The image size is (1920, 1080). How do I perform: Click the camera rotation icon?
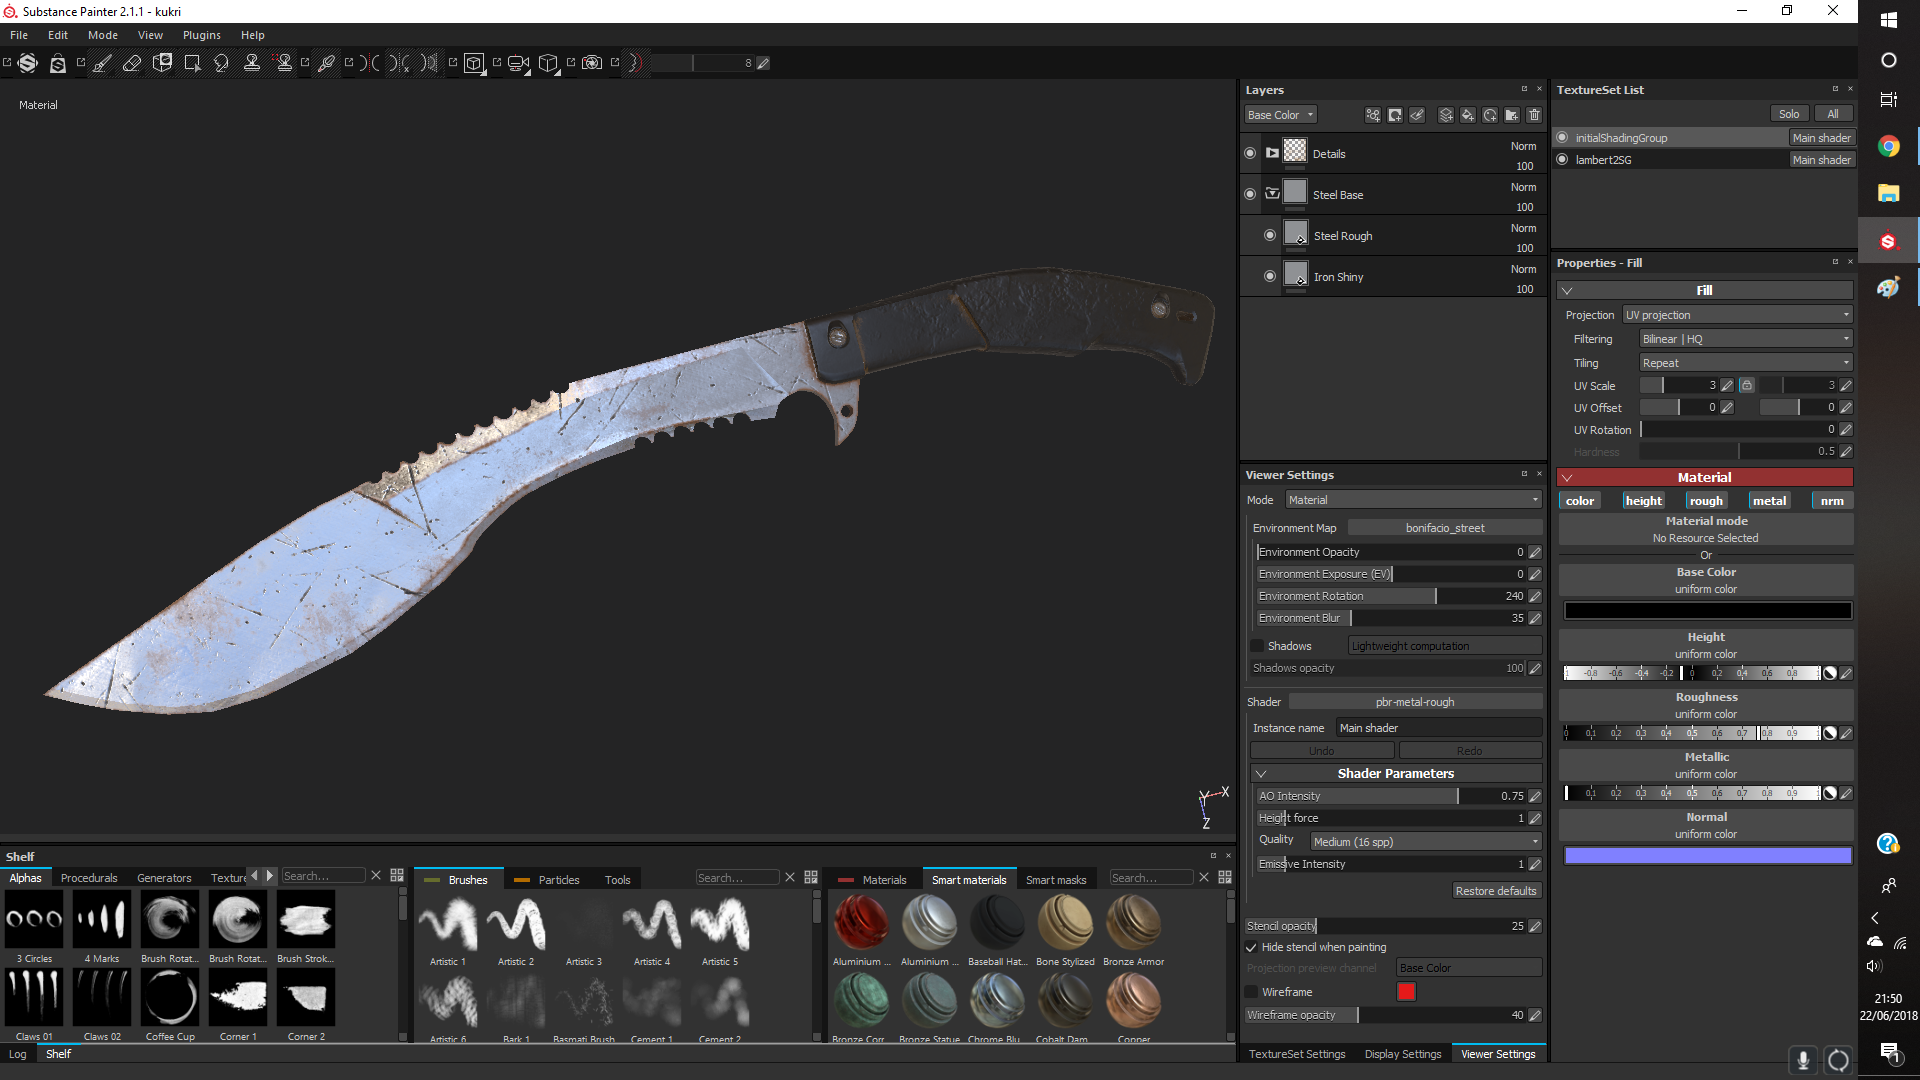(518, 63)
